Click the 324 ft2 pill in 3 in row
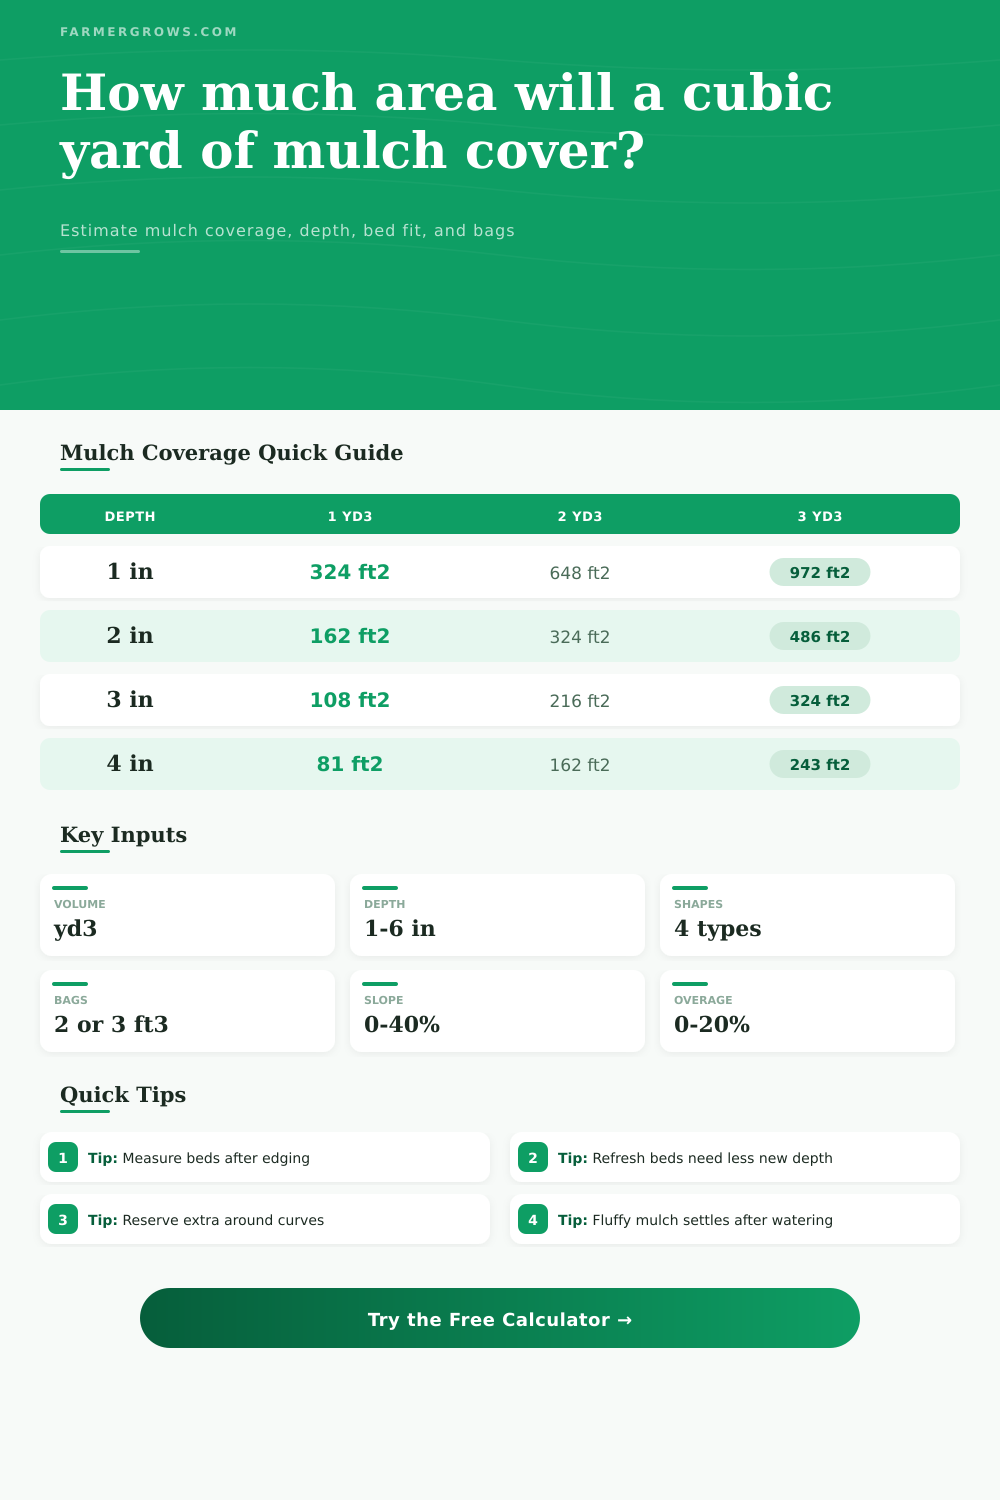 820,700
